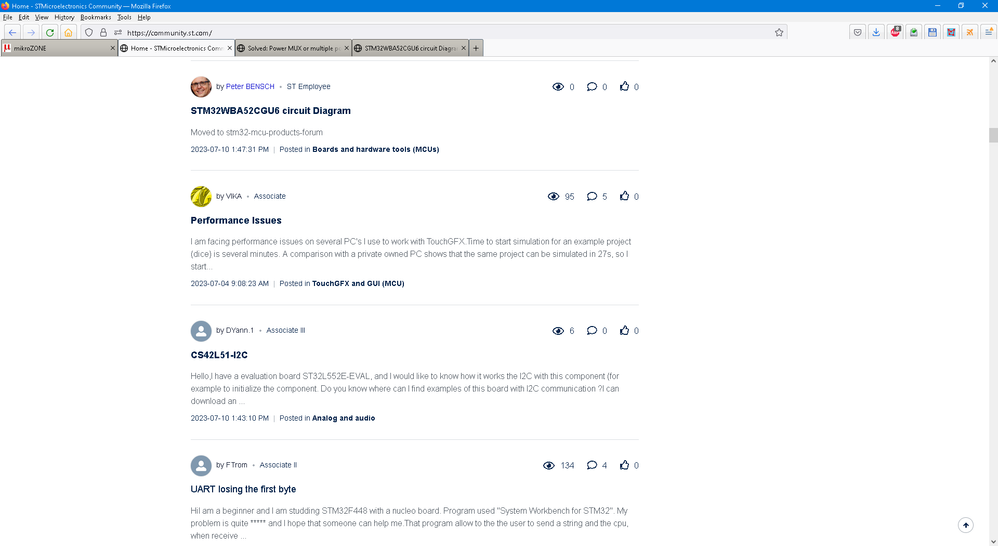Go back with the browser back arrow
998x546 pixels.
click(12, 32)
